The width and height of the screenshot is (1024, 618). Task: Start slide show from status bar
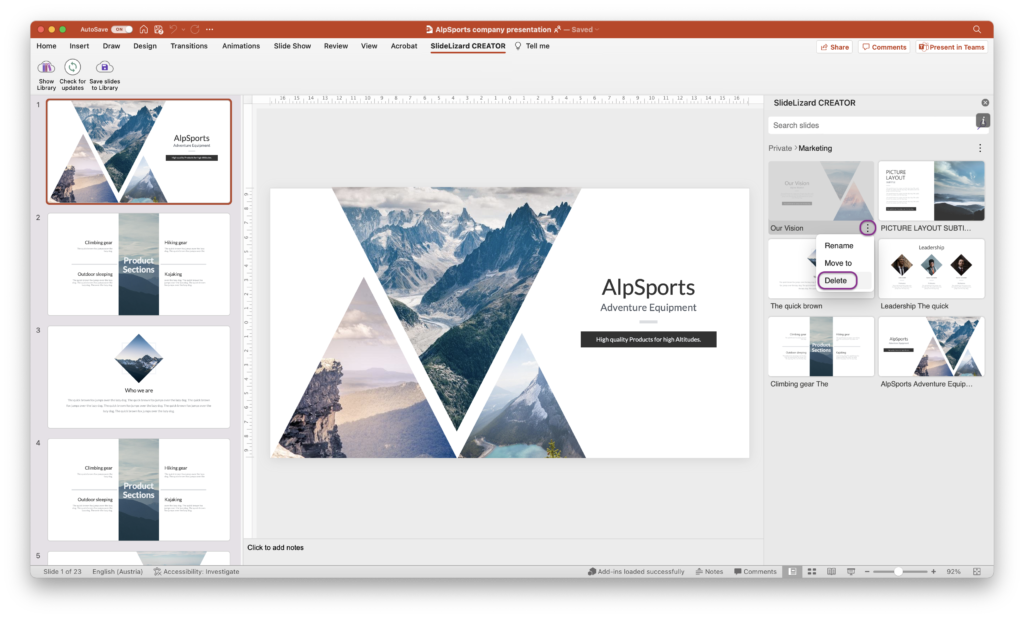point(851,572)
